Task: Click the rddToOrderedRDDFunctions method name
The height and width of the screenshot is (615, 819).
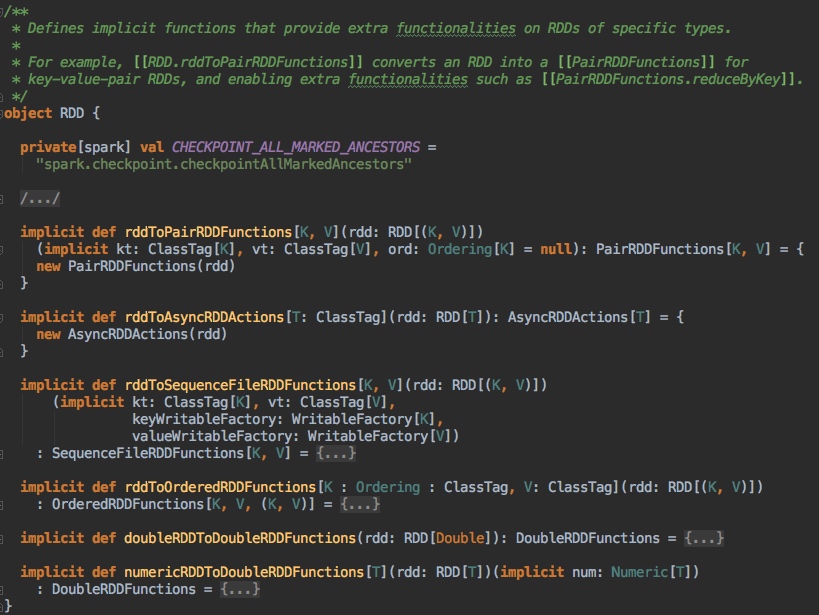Action: [x=220, y=487]
